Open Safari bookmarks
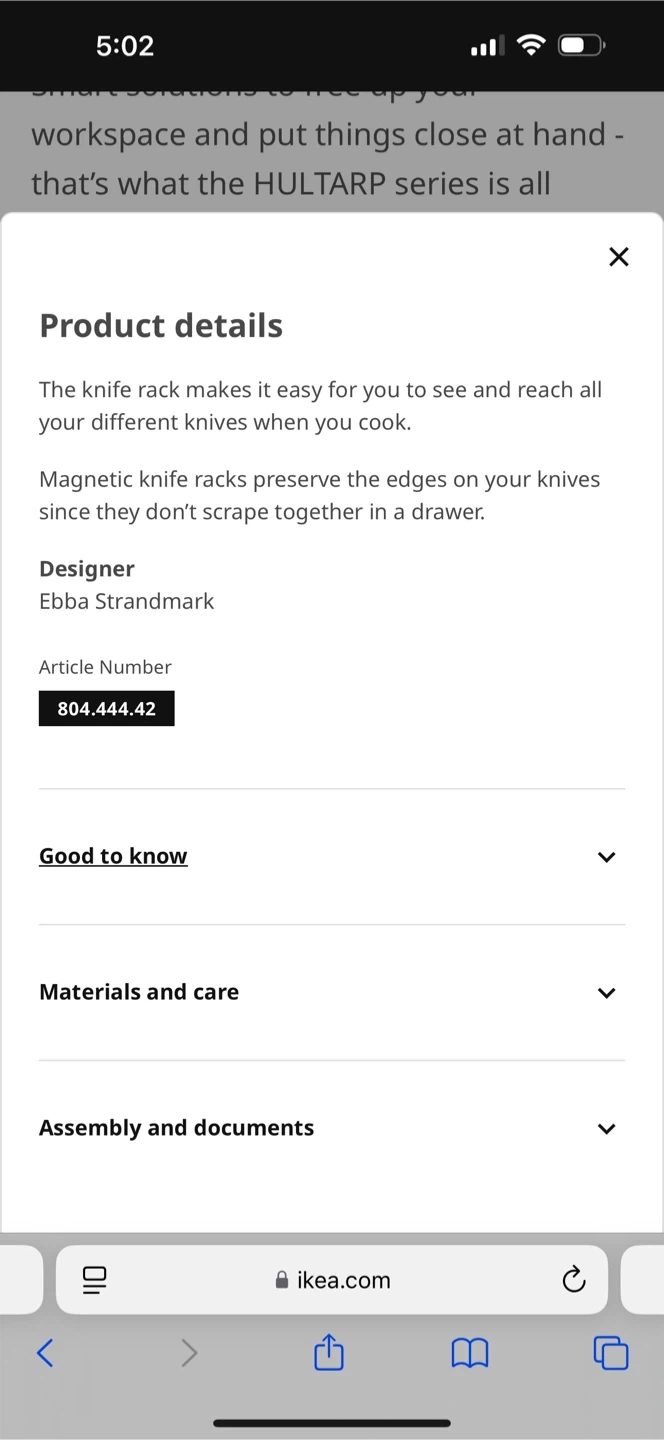 pos(470,1353)
